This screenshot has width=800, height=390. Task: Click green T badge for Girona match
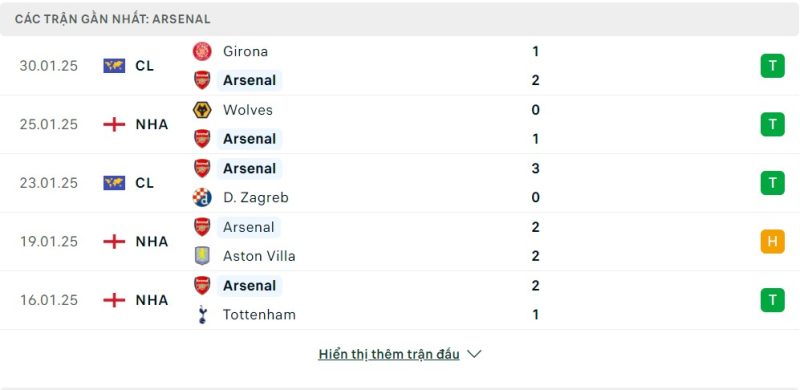[x=772, y=66]
